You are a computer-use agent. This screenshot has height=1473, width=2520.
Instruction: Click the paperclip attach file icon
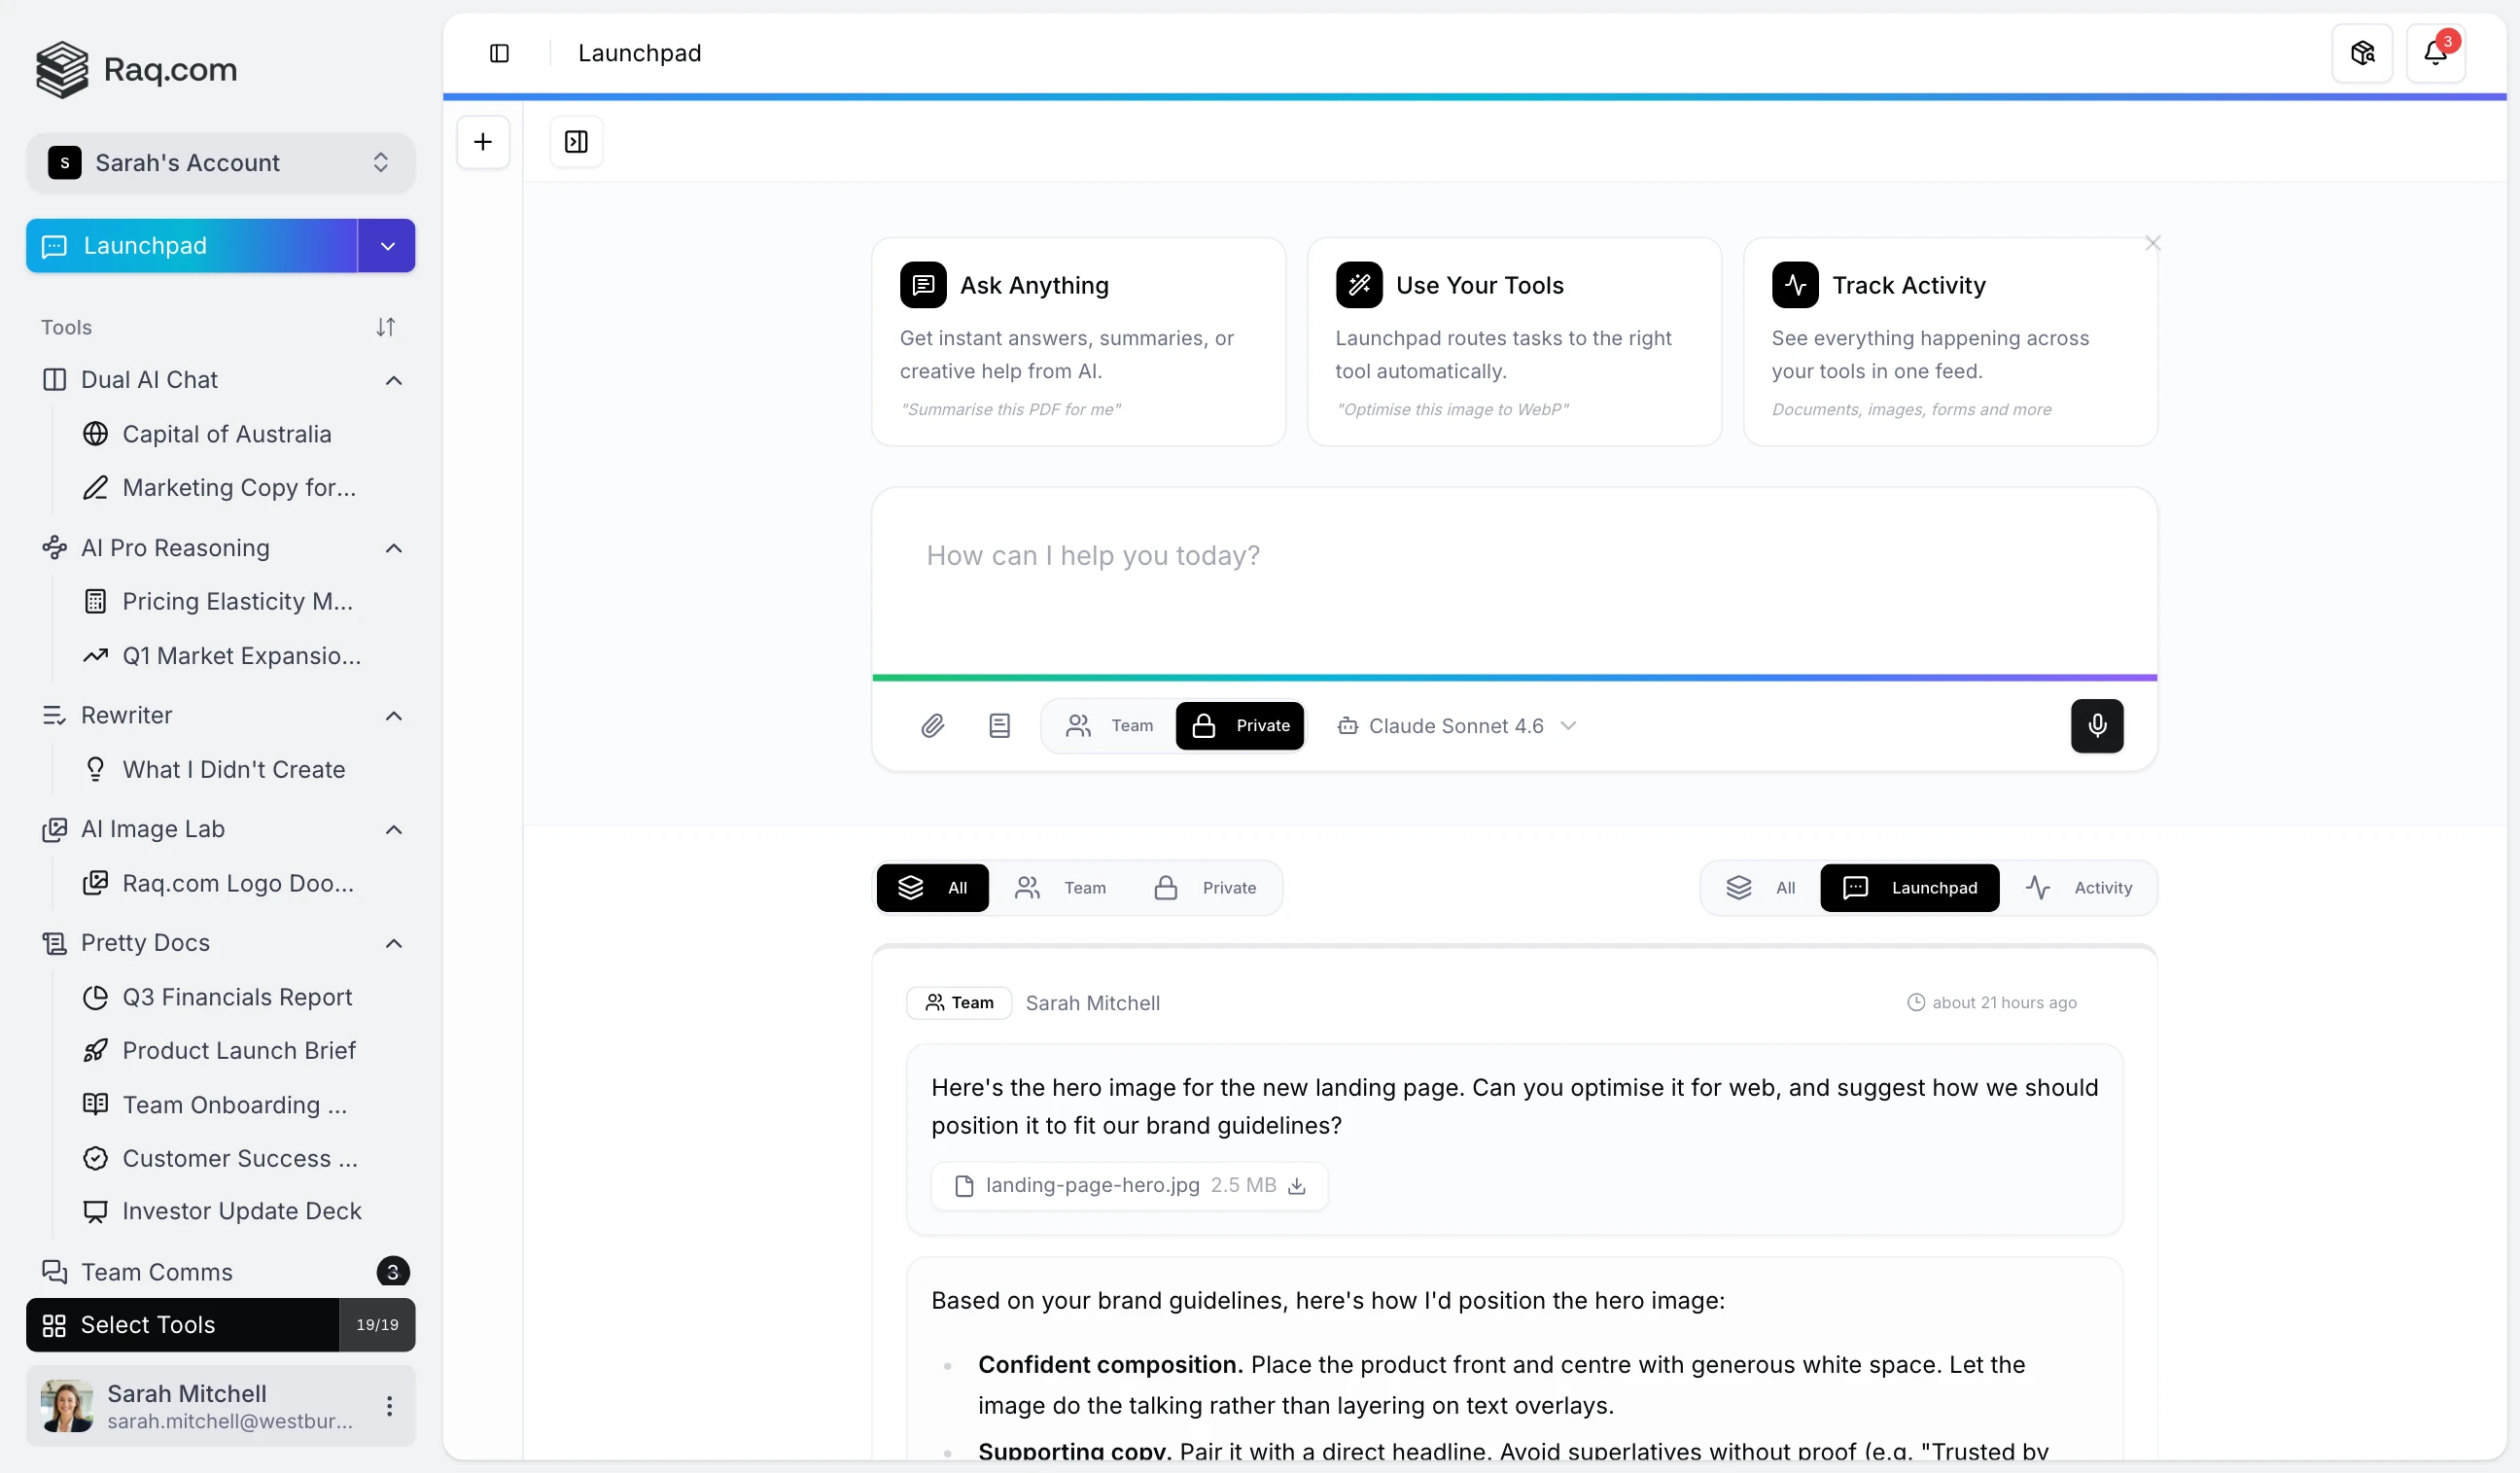tap(932, 725)
